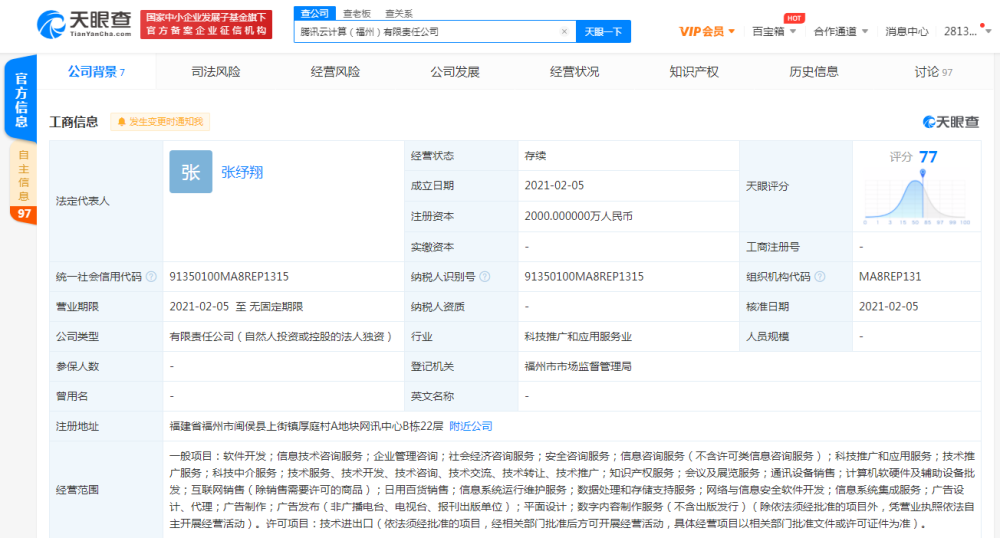
Task: Click the 天眼查 logo at top left
Action: 84,24
